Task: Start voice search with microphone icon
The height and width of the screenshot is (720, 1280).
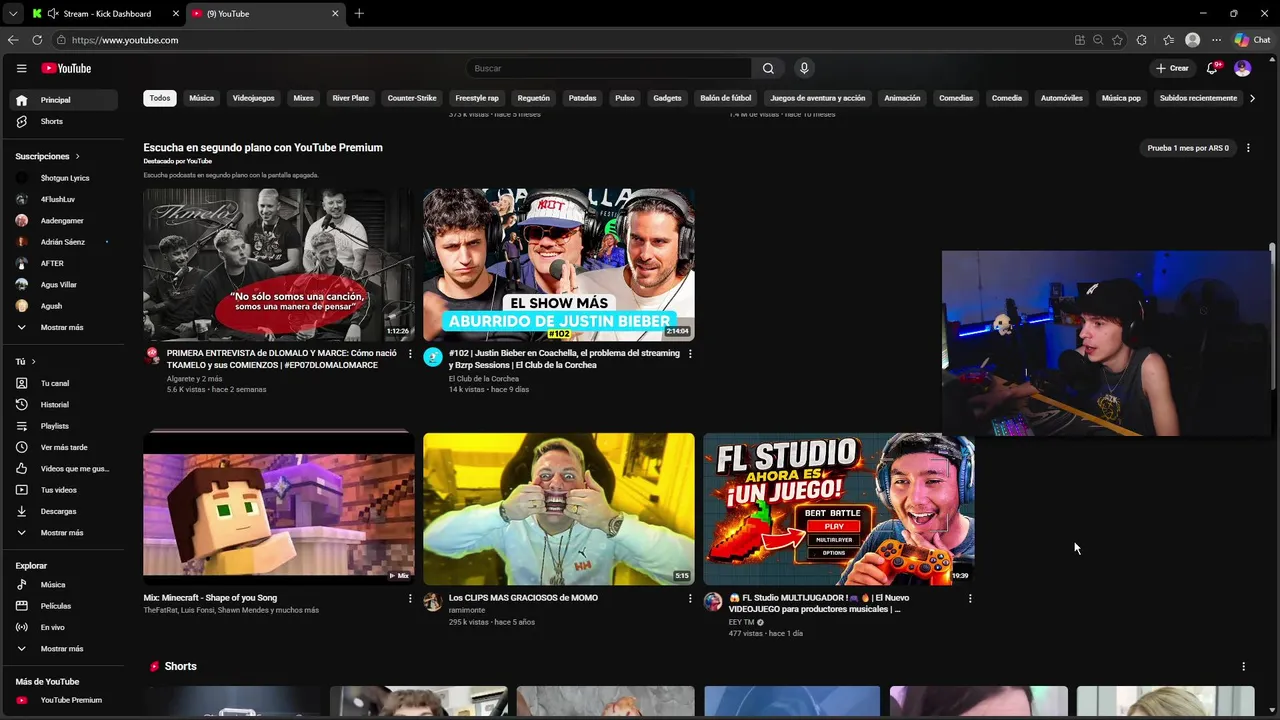Action: point(804,68)
